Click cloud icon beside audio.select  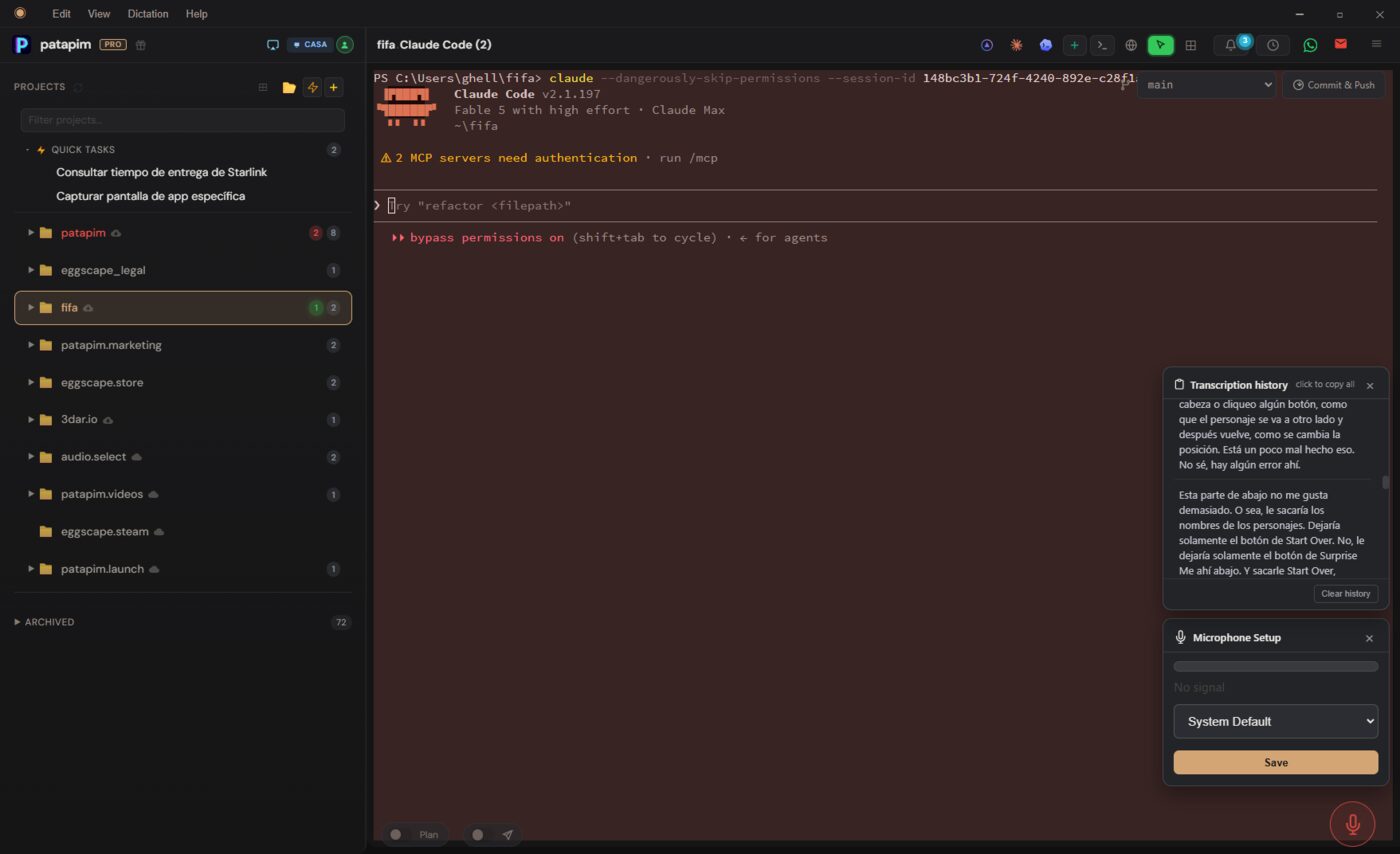click(137, 457)
